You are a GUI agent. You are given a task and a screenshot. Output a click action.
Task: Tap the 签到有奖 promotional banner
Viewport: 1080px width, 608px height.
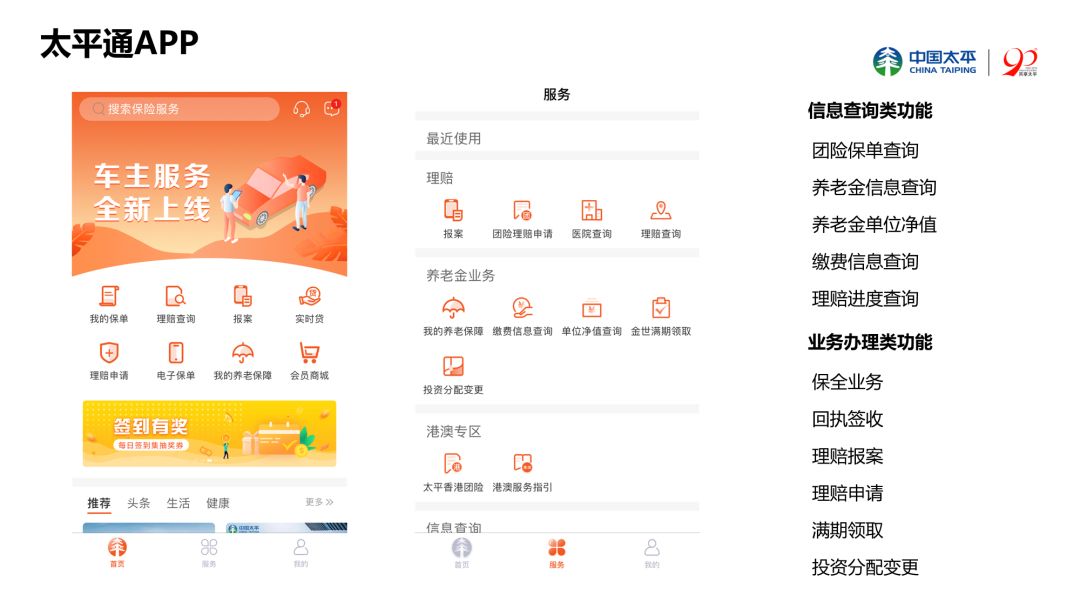(209, 434)
